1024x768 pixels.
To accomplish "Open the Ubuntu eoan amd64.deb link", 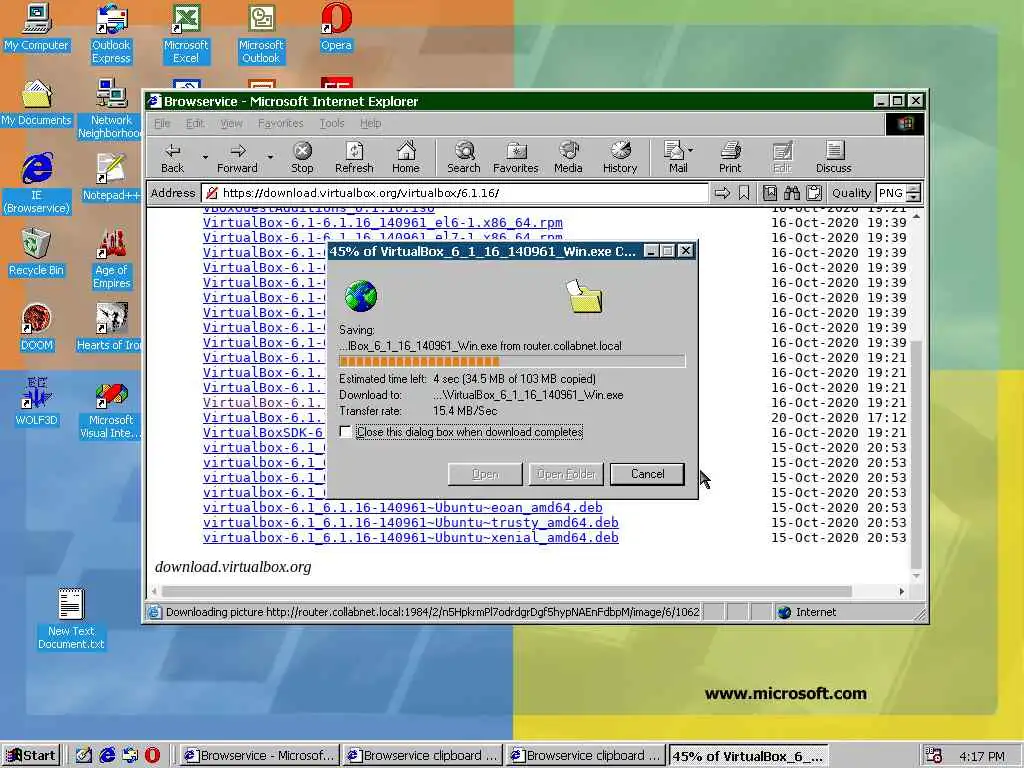I will click(x=402, y=507).
